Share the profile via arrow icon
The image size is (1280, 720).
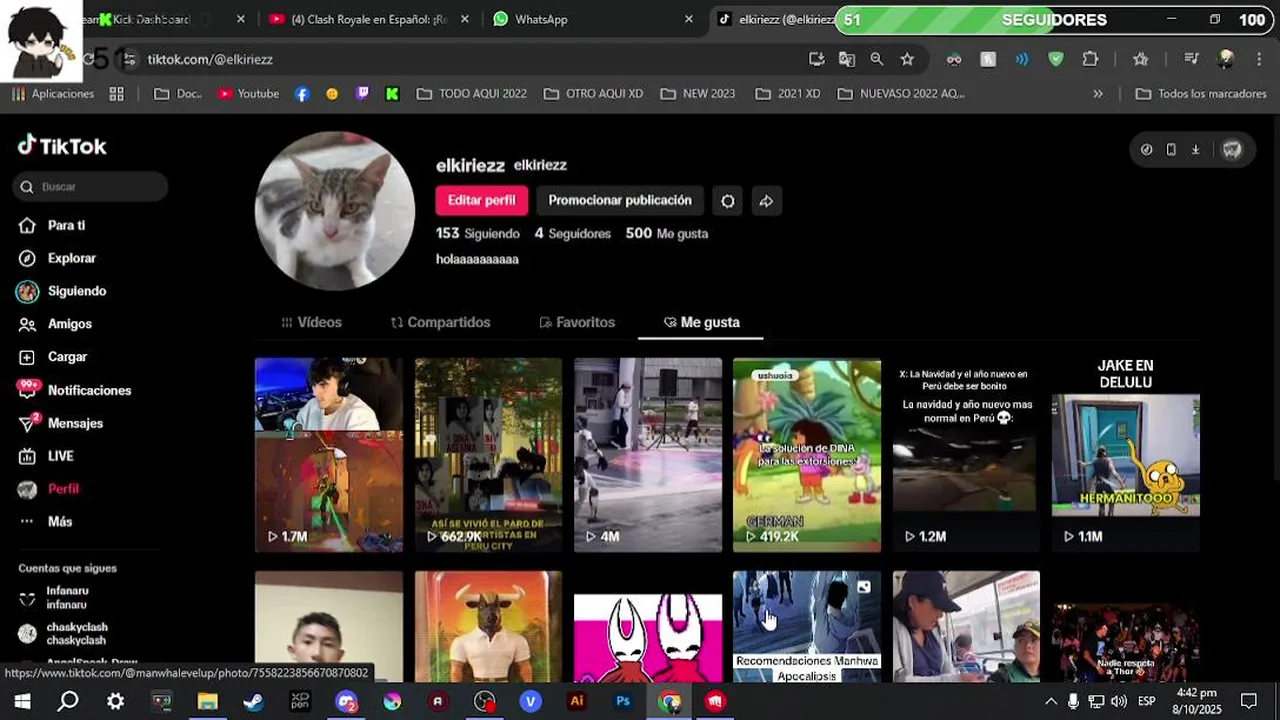pyautogui.click(x=766, y=201)
